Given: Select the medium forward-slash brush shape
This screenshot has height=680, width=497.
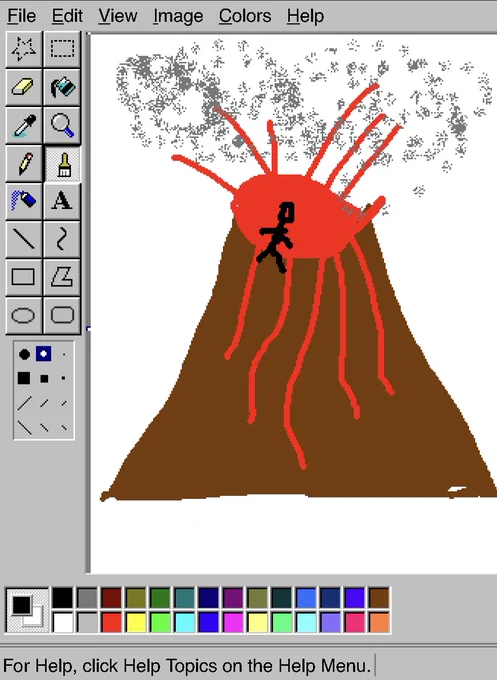Looking at the screenshot, I should coord(44,403).
